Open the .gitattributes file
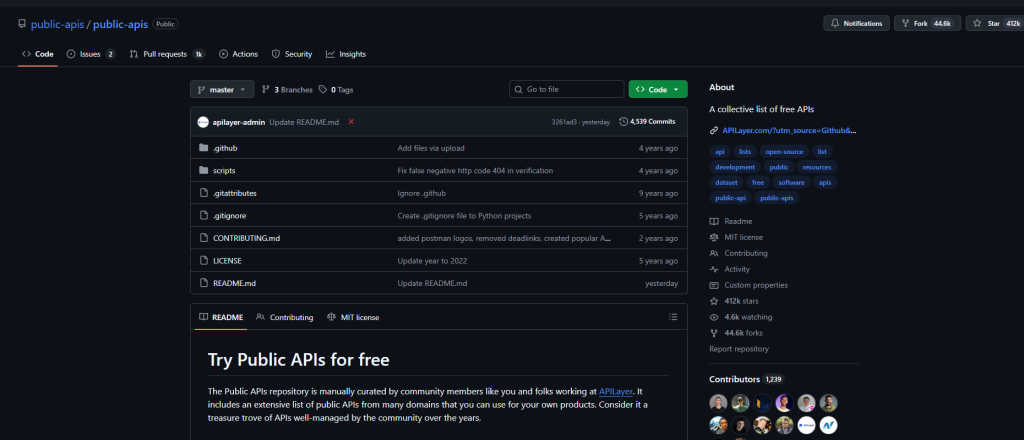Viewport: 1024px width, 440px height. coord(234,193)
